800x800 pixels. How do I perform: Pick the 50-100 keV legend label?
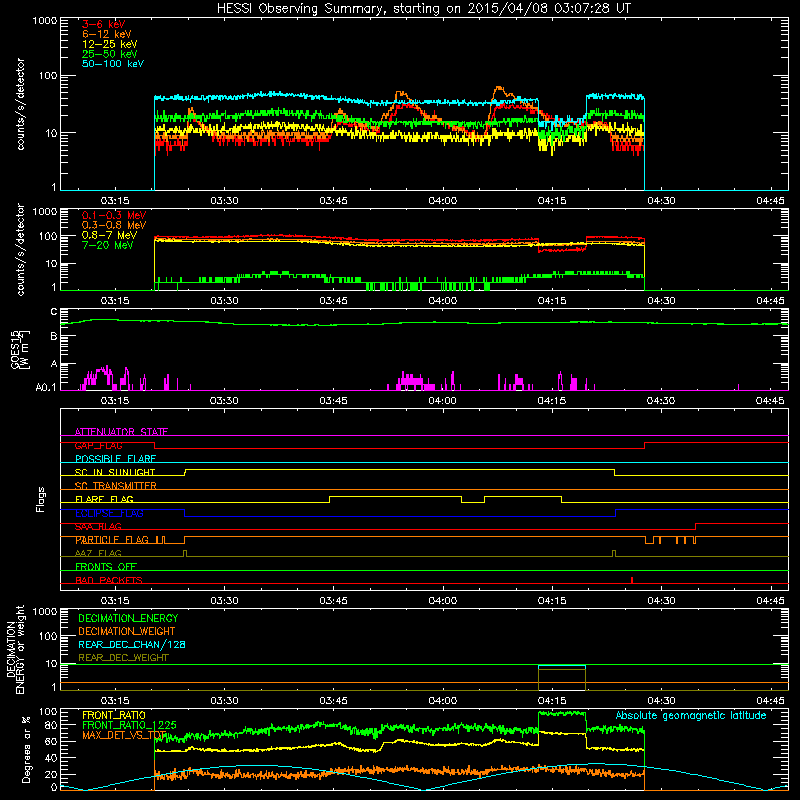113,64
